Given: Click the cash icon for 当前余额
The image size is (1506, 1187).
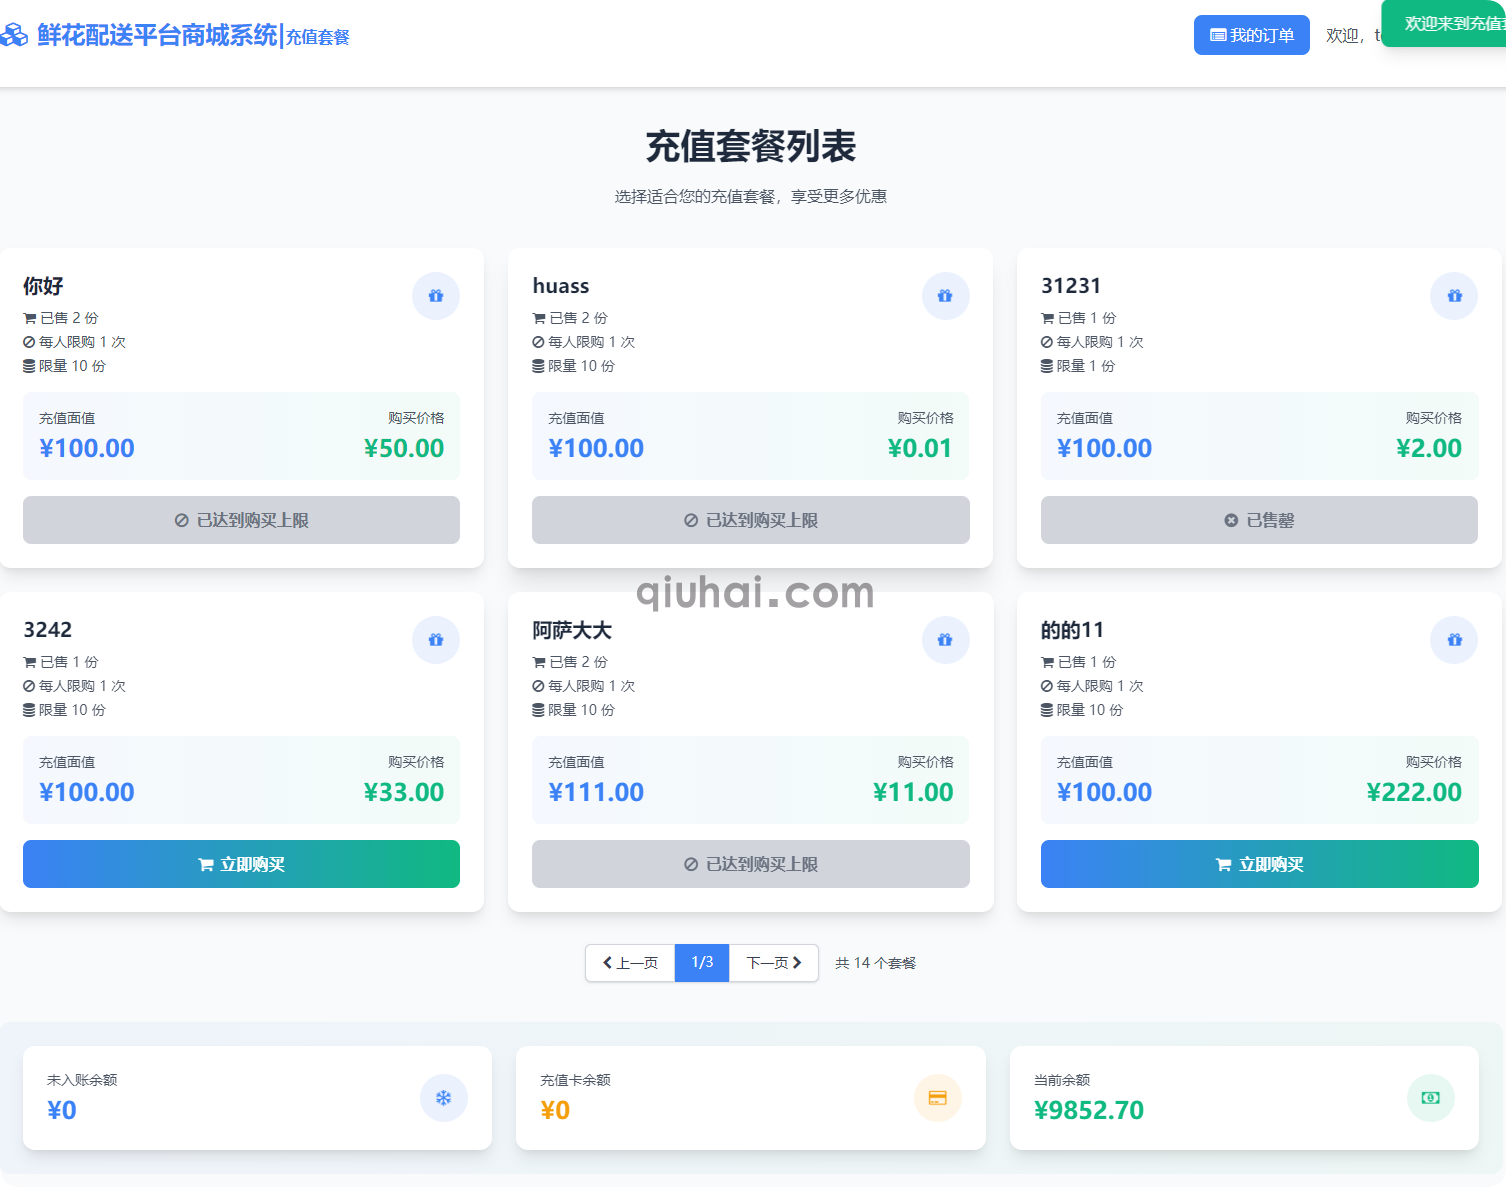Looking at the screenshot, I should click(1430, 1098).
